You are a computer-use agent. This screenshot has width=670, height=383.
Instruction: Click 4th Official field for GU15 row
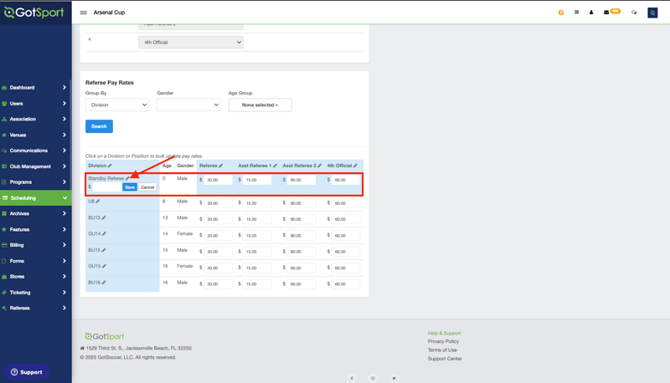pos(346,268)
